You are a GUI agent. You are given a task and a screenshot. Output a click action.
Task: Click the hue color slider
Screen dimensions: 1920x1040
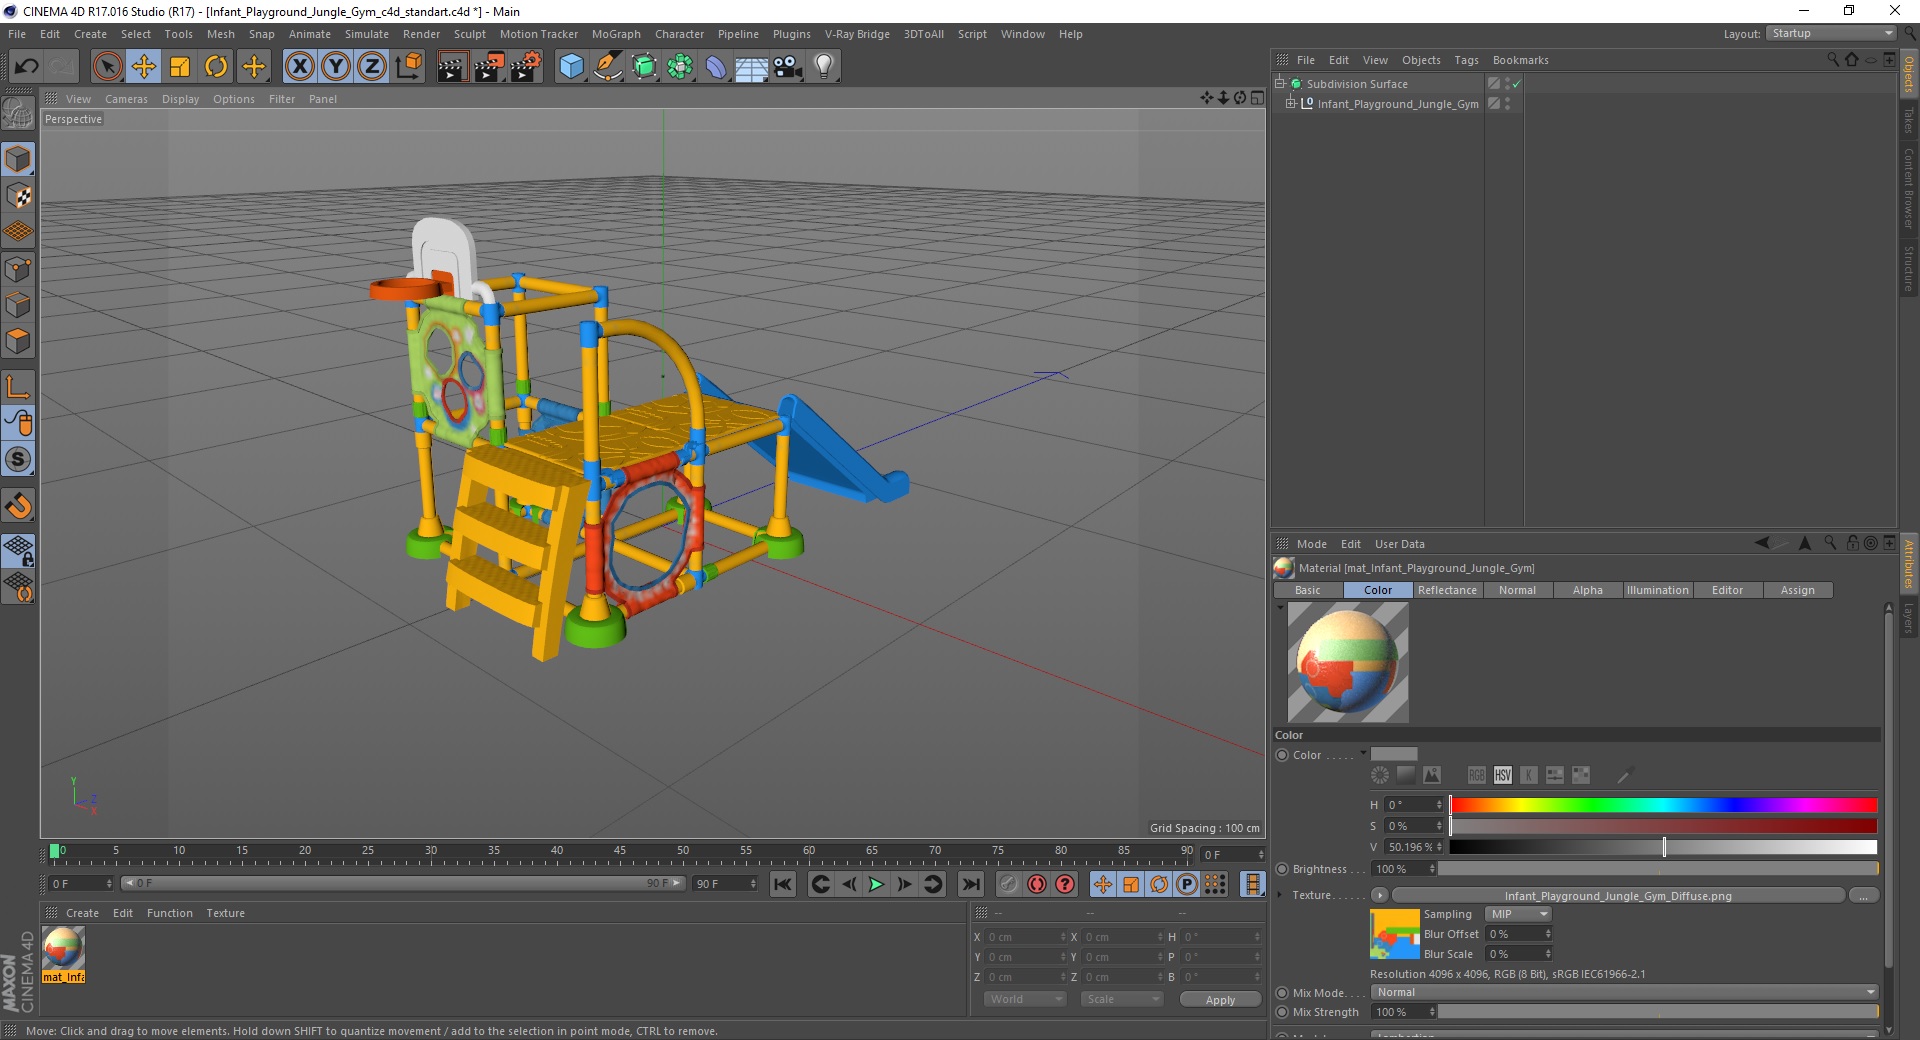[x=1663, y=805]
